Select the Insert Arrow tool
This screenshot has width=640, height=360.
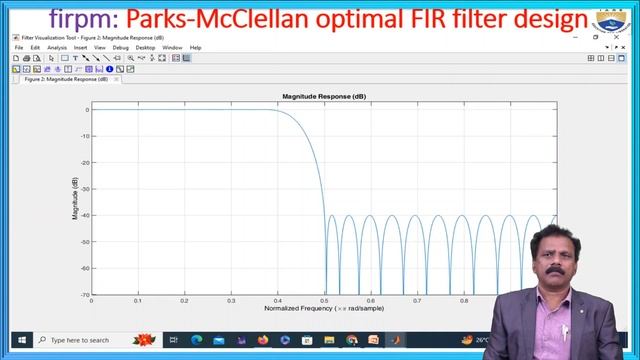96,58
